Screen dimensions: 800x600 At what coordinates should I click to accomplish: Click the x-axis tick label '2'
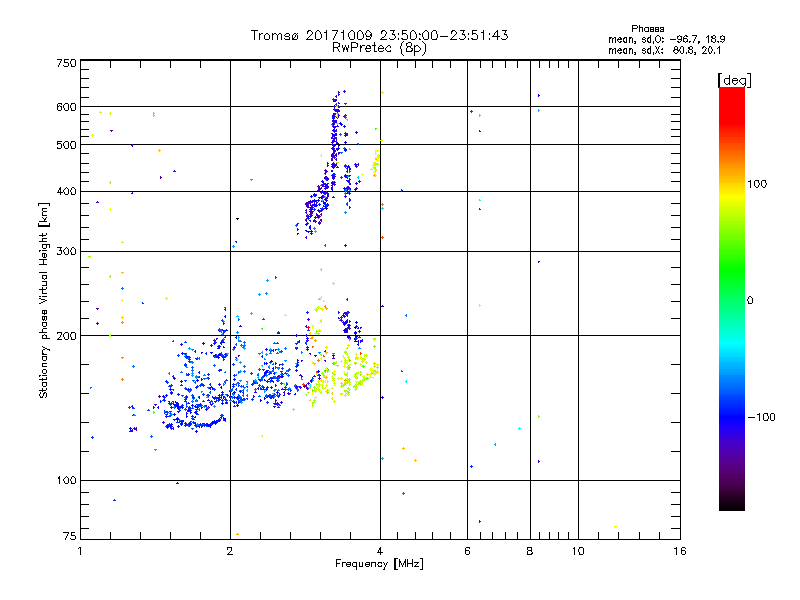pyautogui.click(x=230, y=551)
